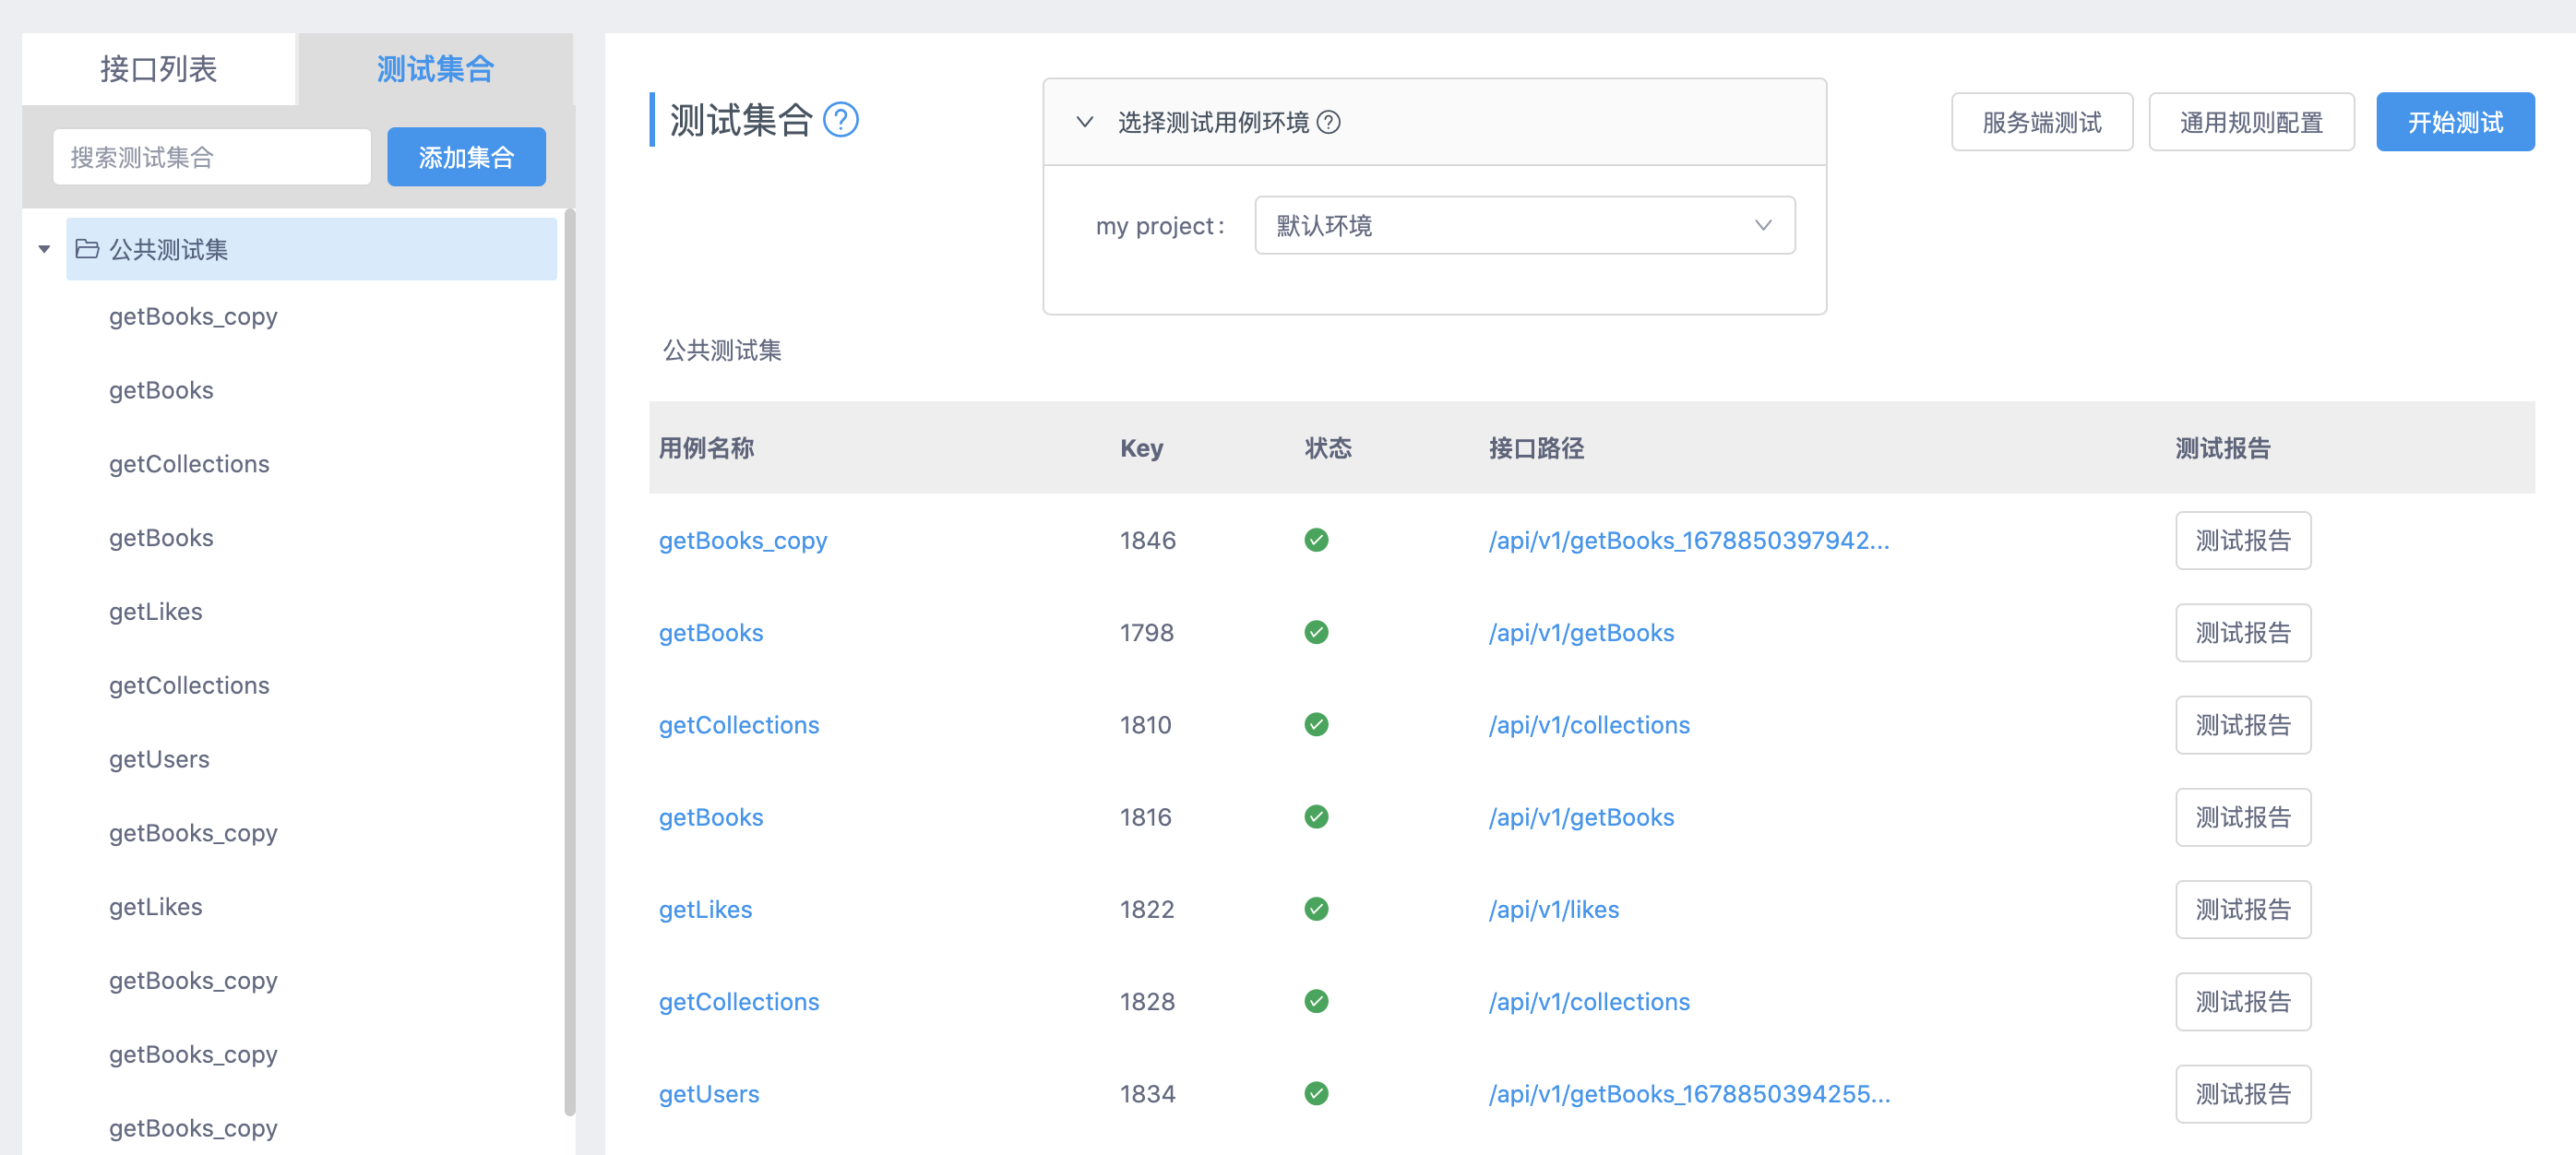This screenshot has height=1155, width=2576.
Task: Click the green status check in getBooks_copy row
Action: point(1317,540)
